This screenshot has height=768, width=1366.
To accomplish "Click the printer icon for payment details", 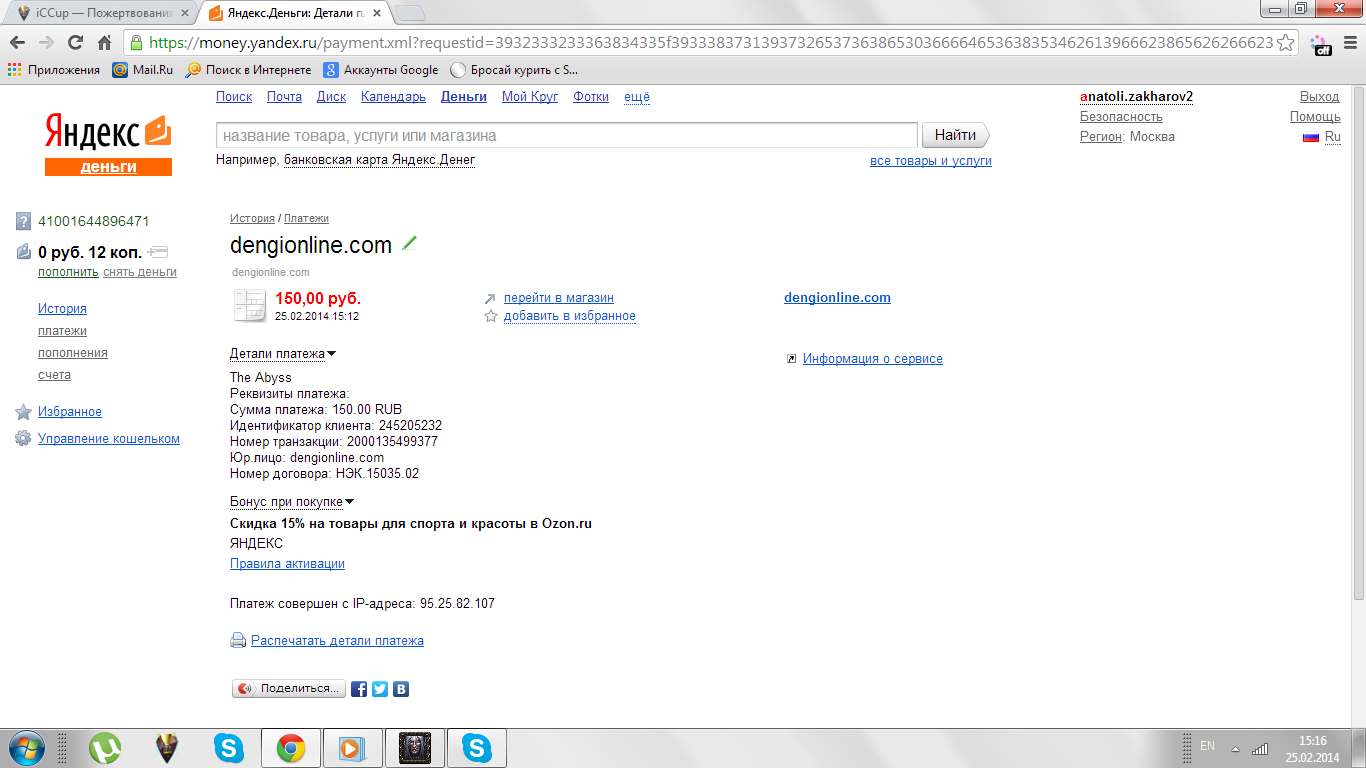I will tap(238, 640).
